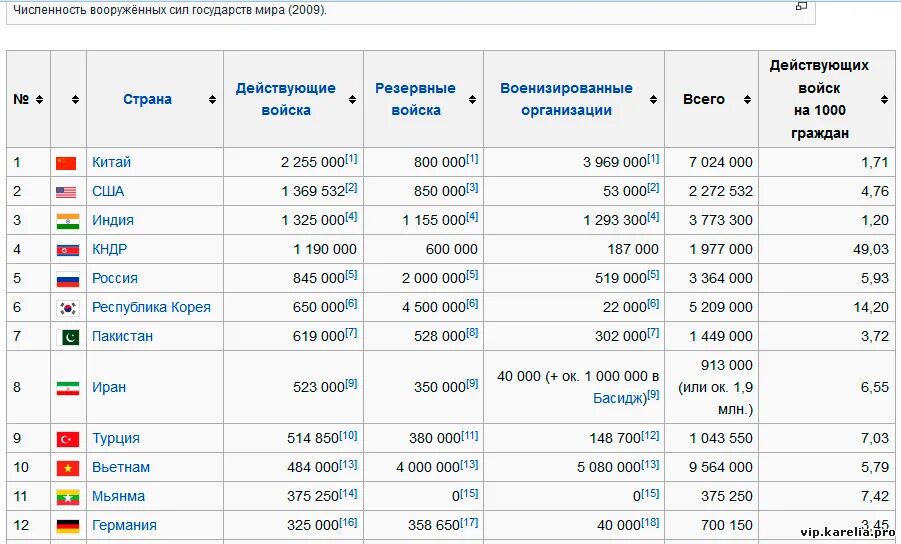Select the total value 9 564 000
901x544 pixels.
[x=721, y=468]
